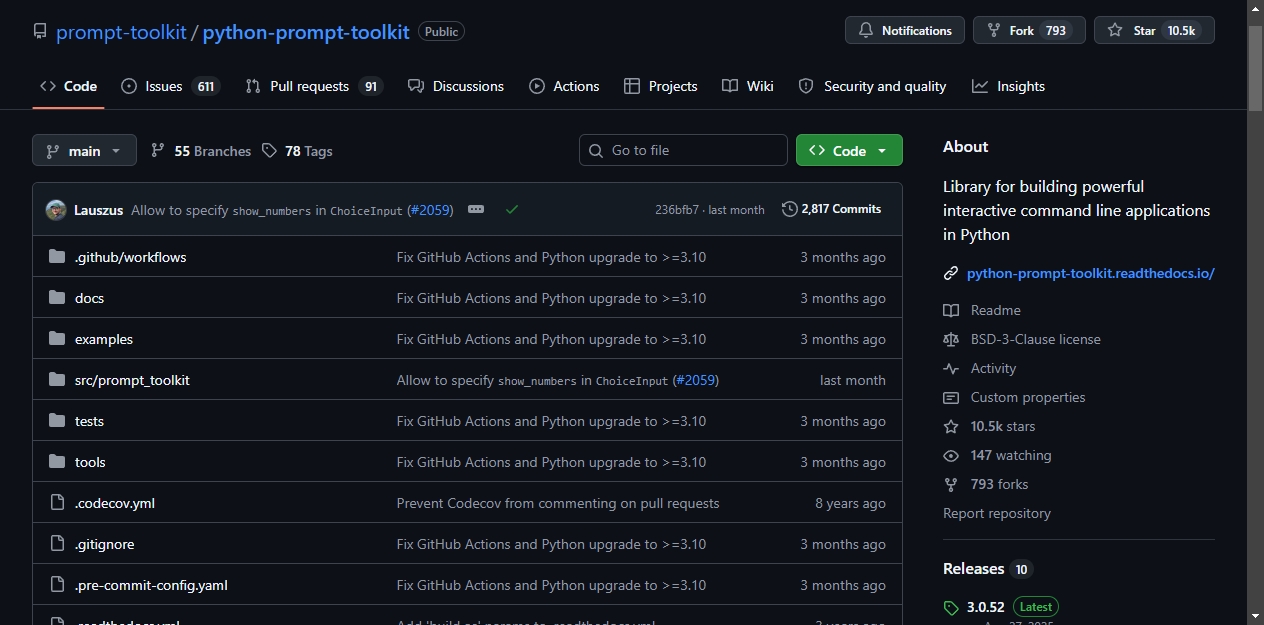Open the docs folder
Image resolution: width=1264 pixels, height=625 pixels.
[89, 298]
